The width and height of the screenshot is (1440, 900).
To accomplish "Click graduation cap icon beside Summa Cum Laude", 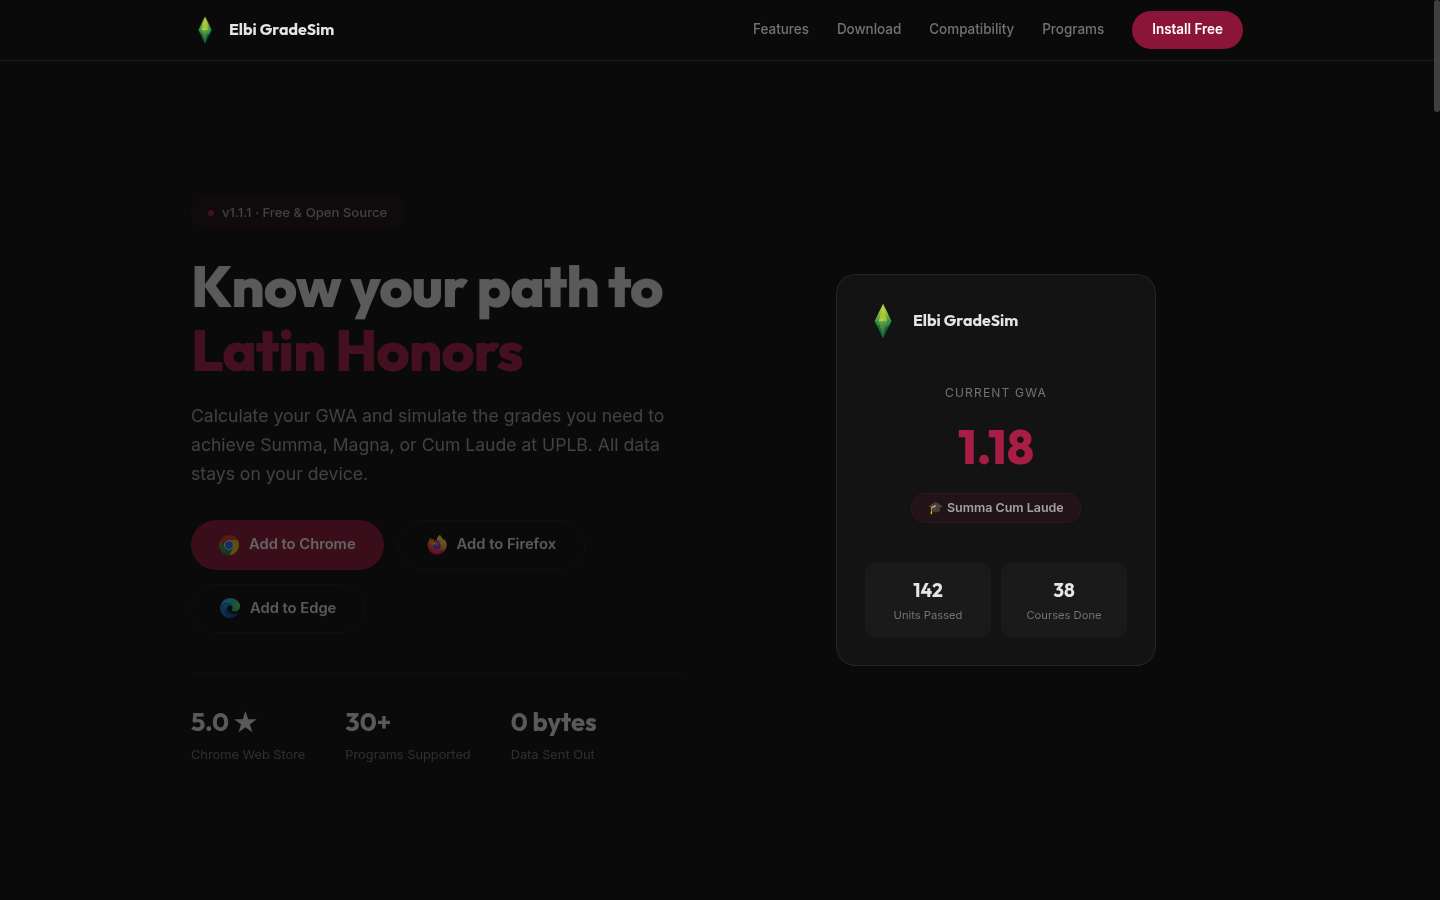I will 935,508.
